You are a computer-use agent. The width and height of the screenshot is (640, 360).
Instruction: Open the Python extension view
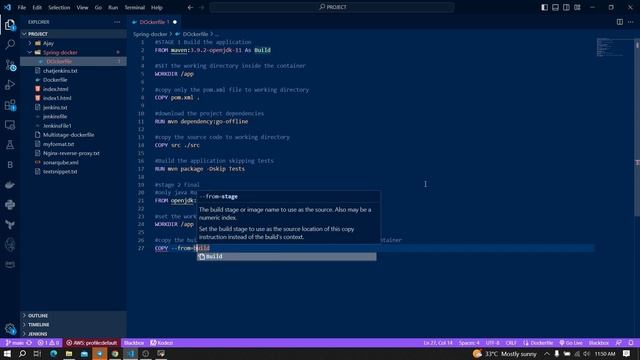[10, 204]
